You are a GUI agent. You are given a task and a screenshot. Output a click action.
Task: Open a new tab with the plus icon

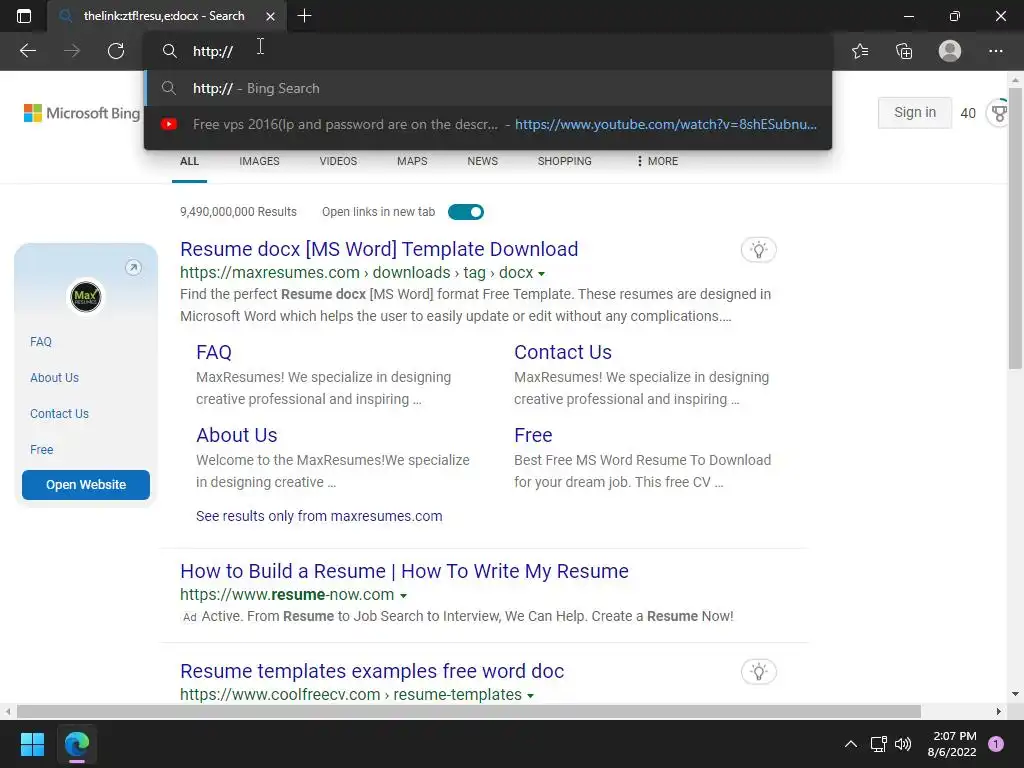tap(304, 16)
